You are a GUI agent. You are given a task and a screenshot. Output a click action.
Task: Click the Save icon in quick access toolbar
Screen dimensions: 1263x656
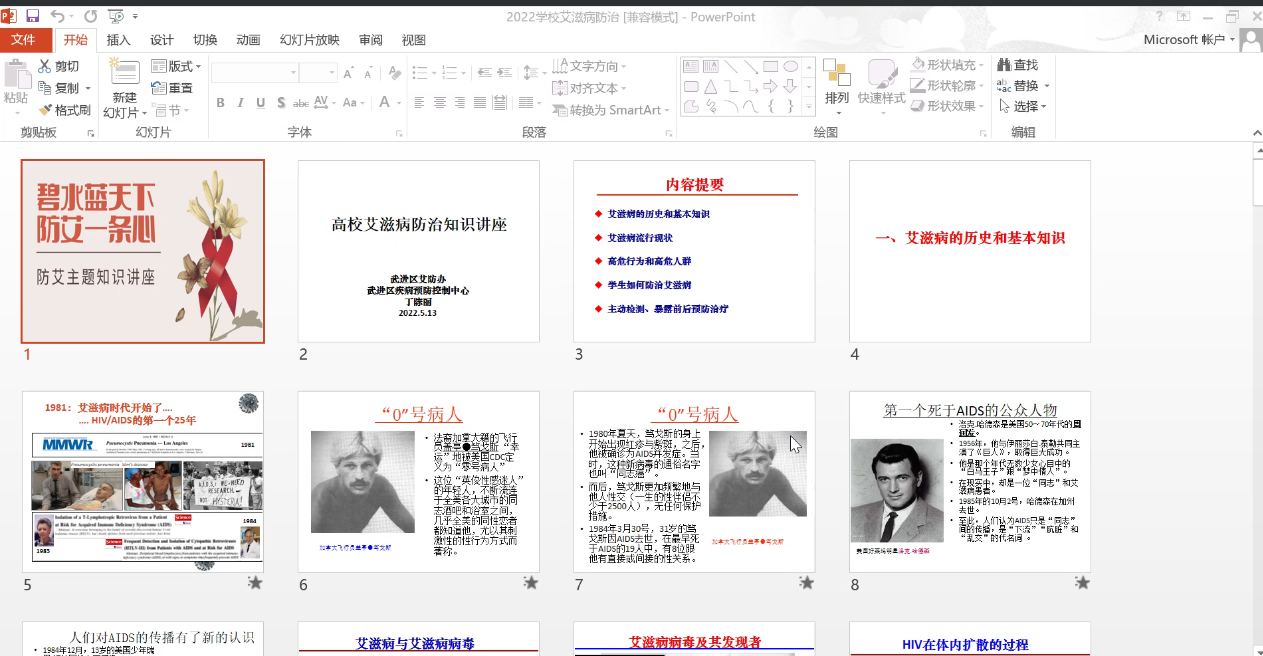pyautogui.click(x=32, y=16)
